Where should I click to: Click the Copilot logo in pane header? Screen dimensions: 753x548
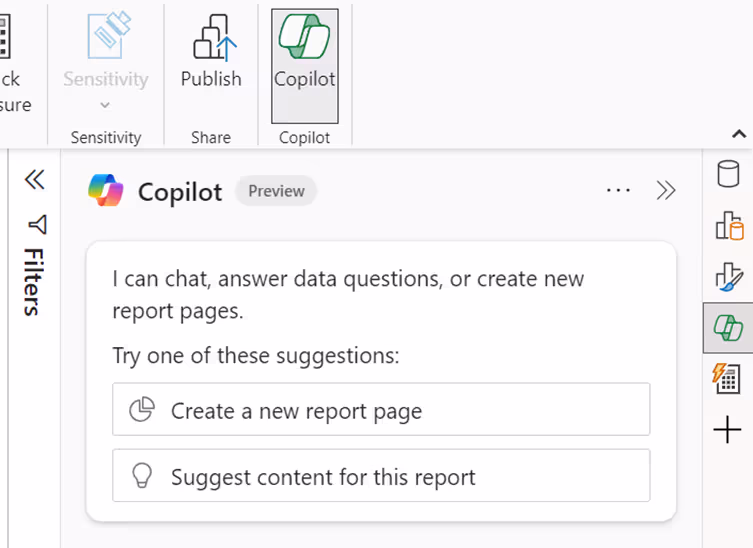106,191
